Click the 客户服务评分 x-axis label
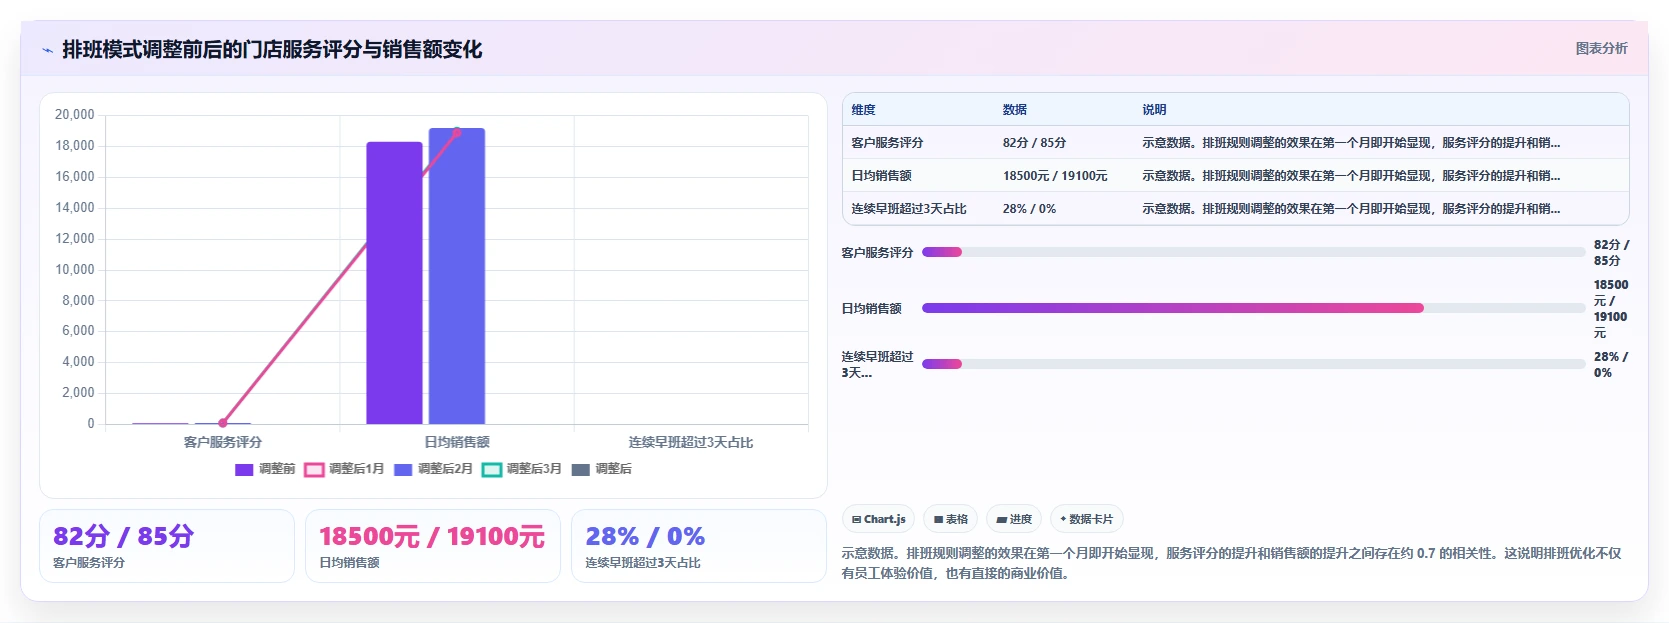The height and width of the screenshot is (623, 1669). tap(223, 442)
